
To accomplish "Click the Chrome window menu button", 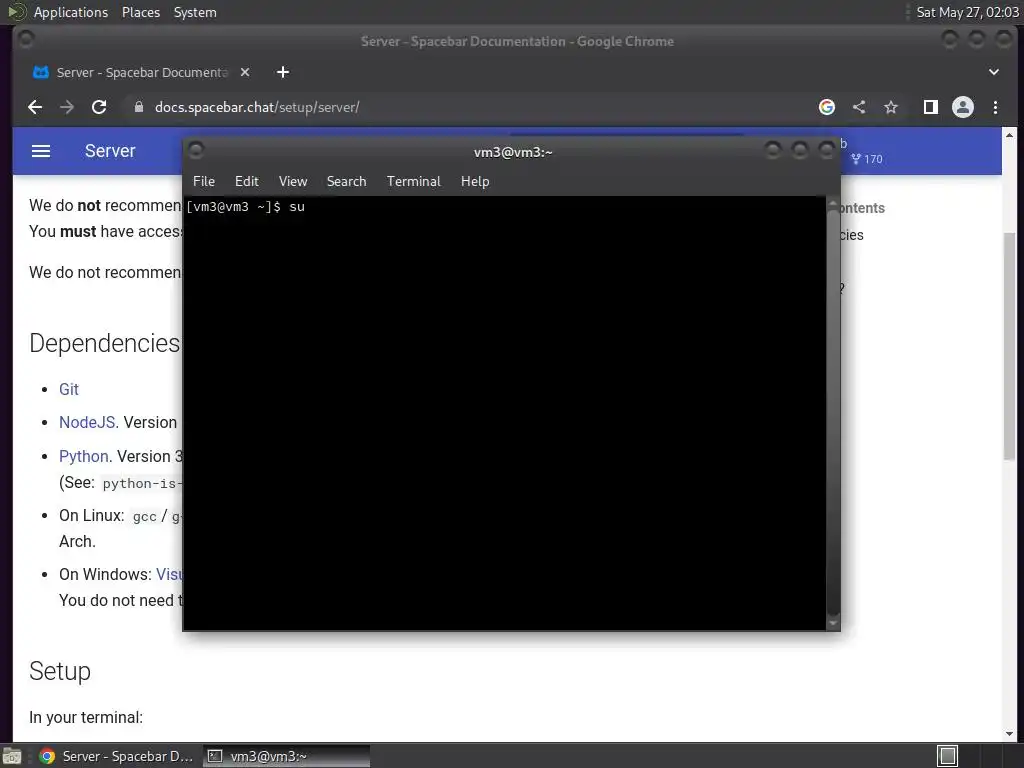I will [x=26, y=40].
